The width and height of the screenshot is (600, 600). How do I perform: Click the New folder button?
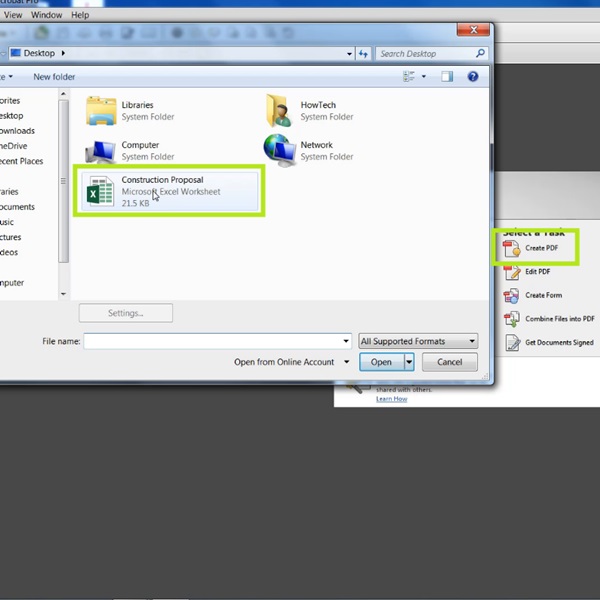pyautogui.click(x=54, y=77)
